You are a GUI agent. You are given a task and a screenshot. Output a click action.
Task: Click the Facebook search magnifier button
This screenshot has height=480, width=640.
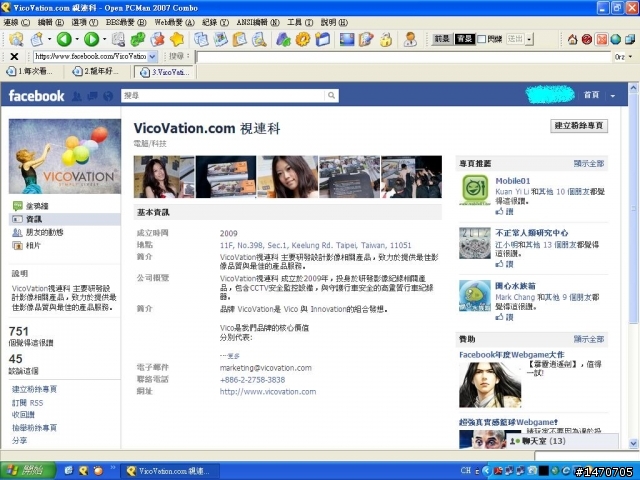(x=331, y=96)
